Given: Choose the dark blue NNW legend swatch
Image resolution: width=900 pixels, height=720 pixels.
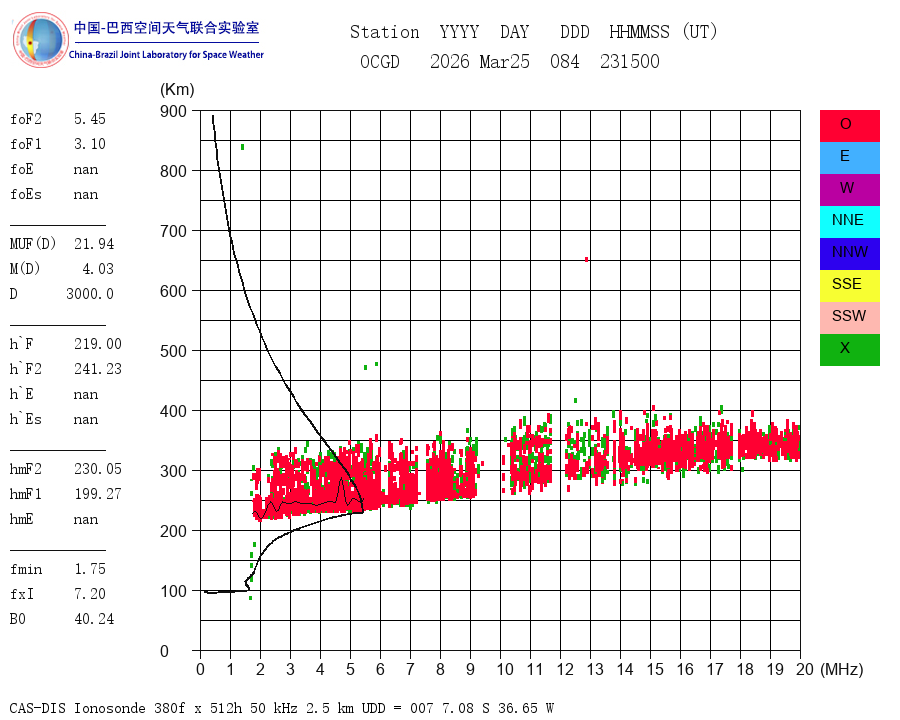Looking at the screenshot, I should coord(849,254).
